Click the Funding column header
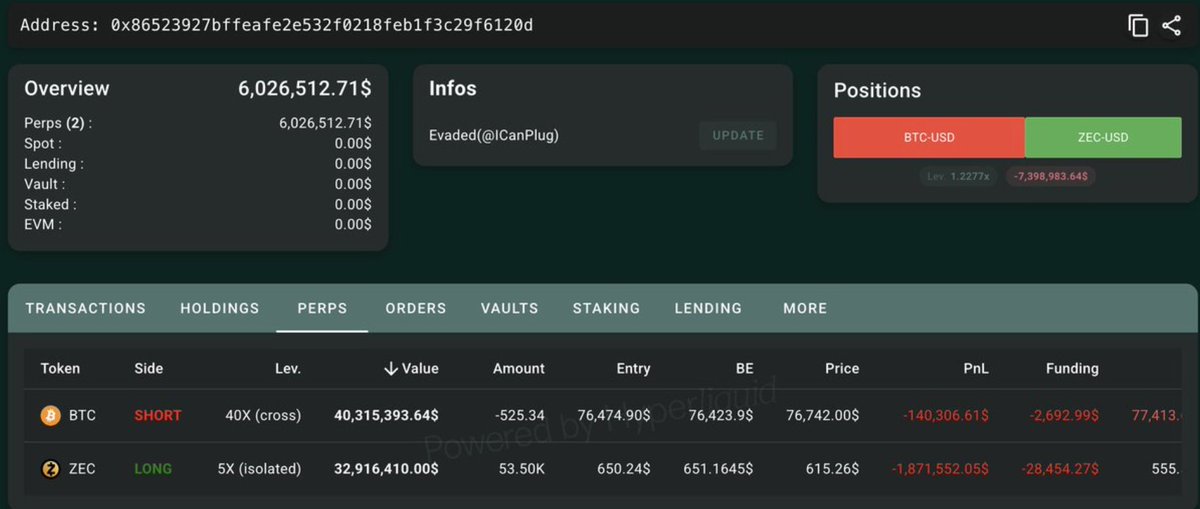Screen dimensions: 1200x509 coord(1072,368)
